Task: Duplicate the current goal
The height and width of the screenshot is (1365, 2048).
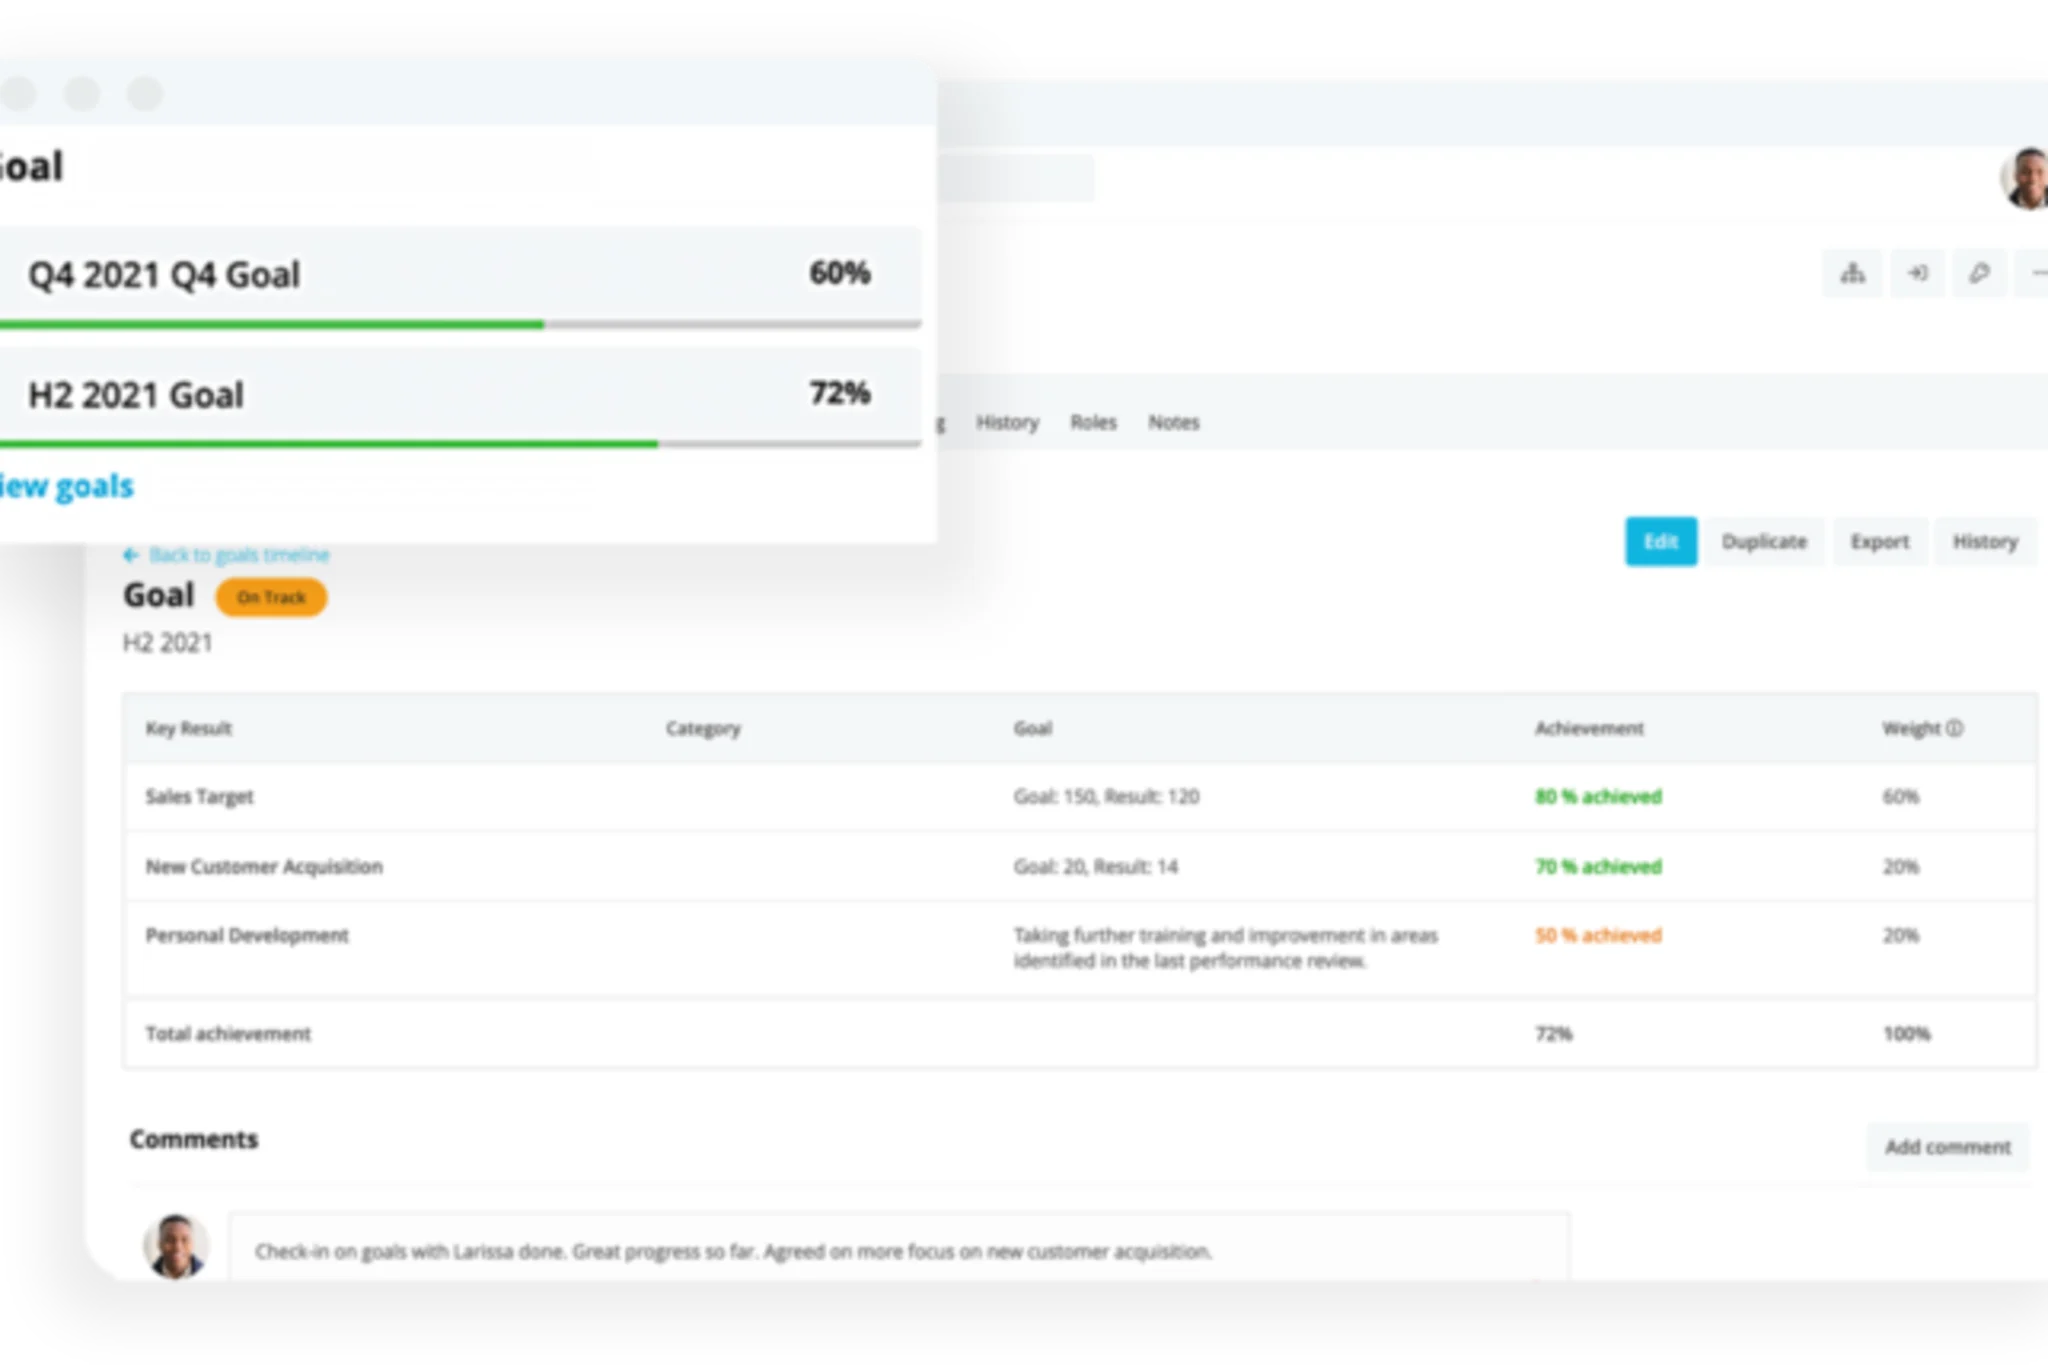Action: click(x=1765, y=541)
